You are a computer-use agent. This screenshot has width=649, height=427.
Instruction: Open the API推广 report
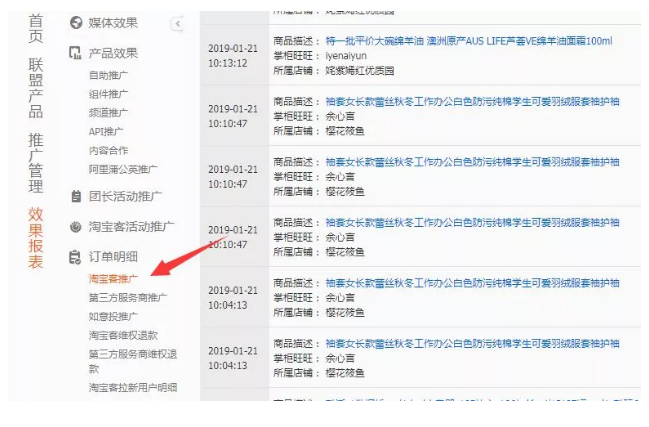coord(106,131)
